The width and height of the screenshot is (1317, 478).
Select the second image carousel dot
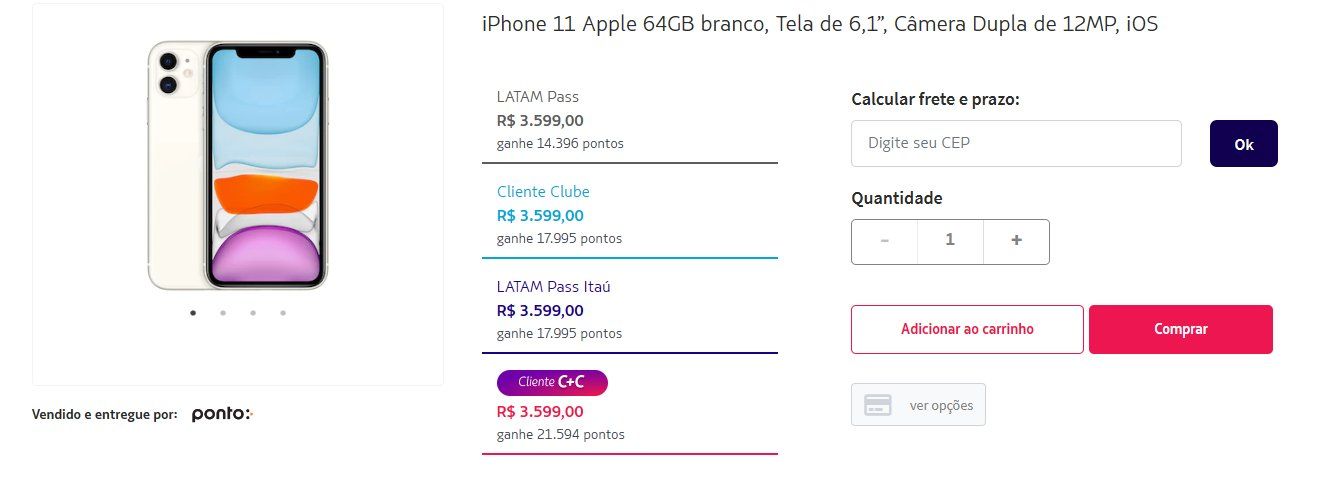click(222, 312)
